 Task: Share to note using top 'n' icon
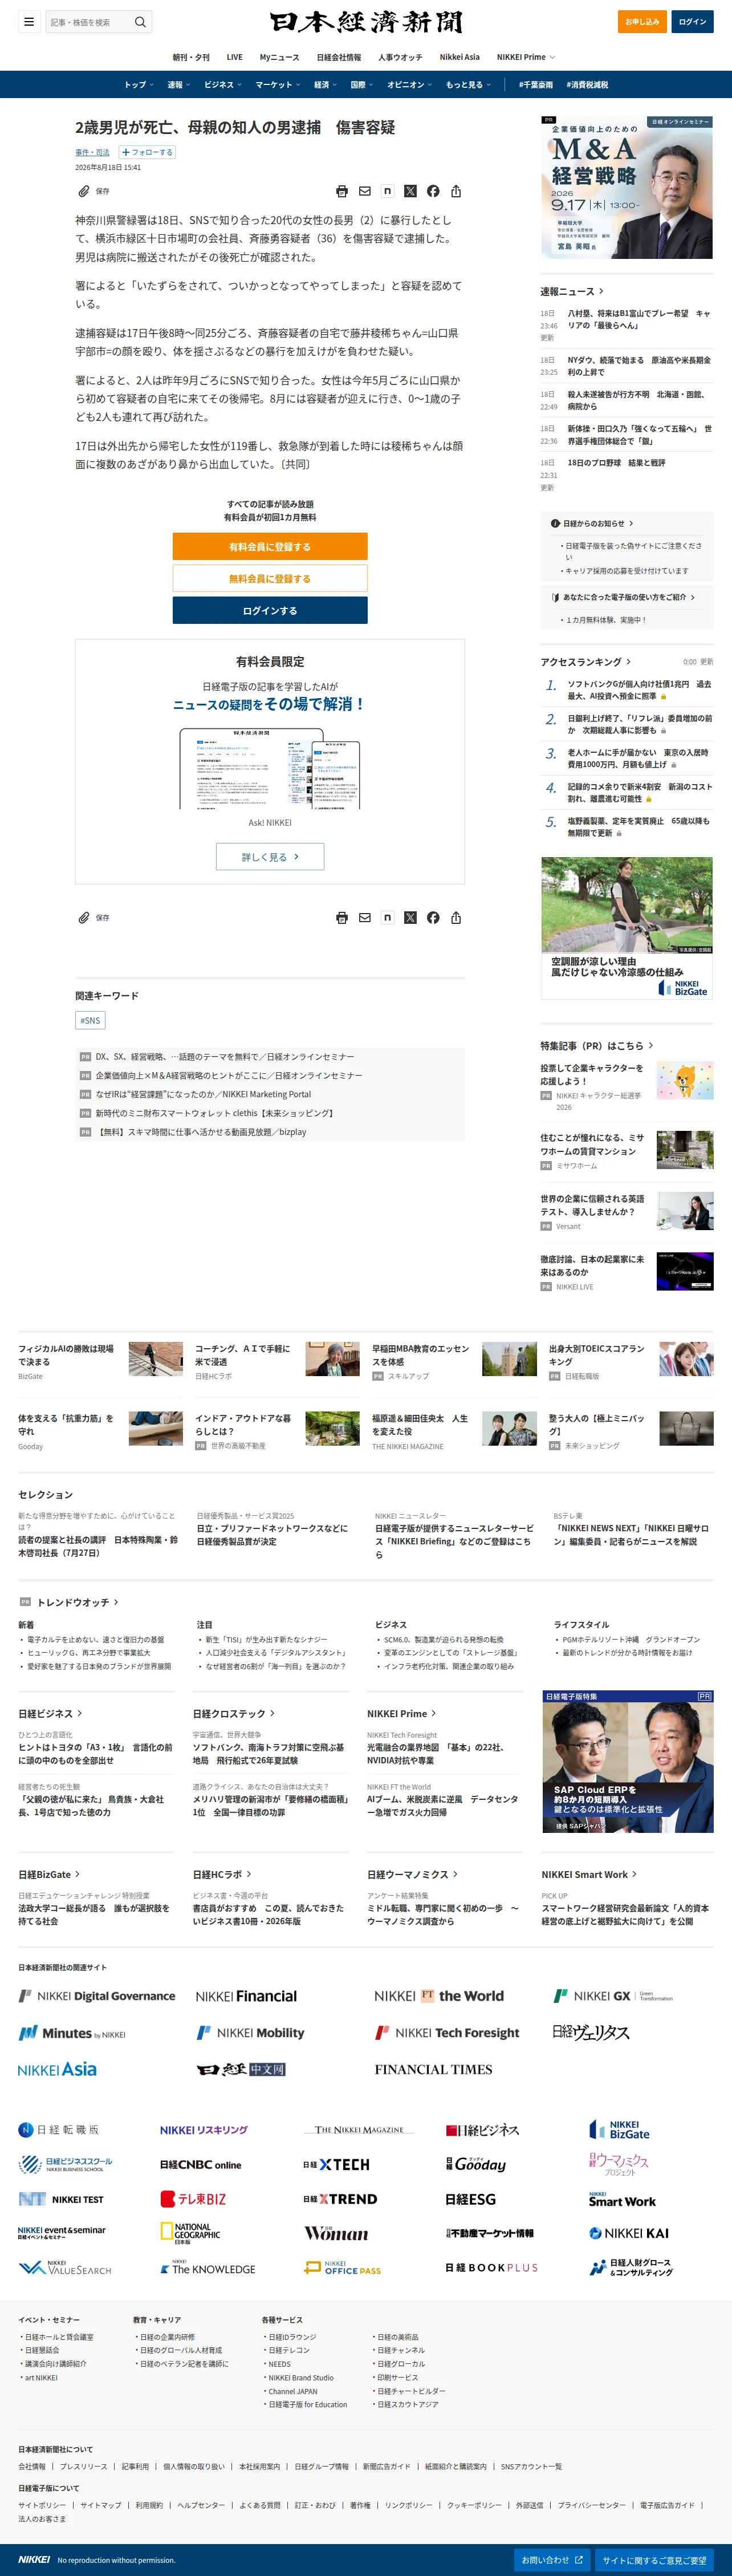(387, 191)
